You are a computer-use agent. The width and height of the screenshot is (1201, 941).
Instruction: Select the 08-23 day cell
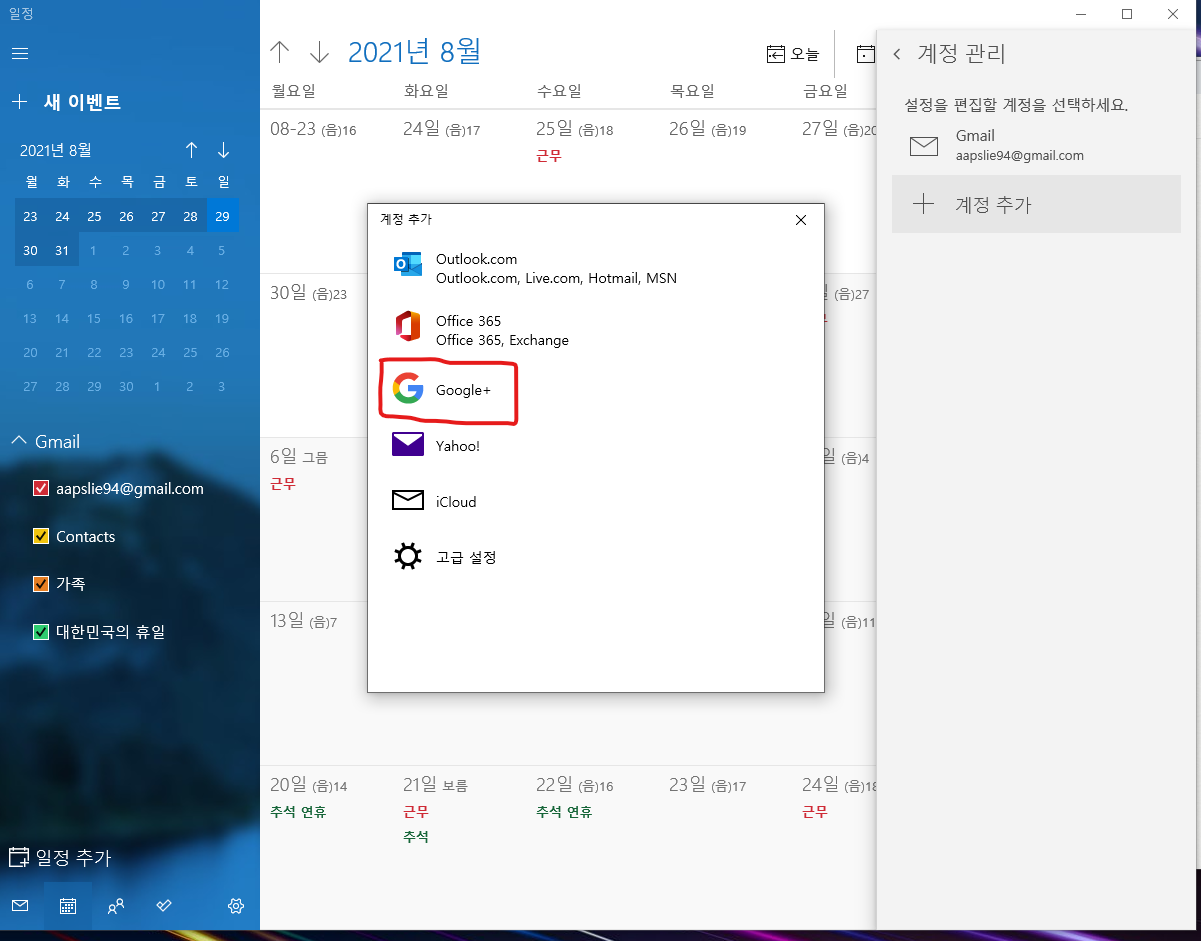pos(326,190)
